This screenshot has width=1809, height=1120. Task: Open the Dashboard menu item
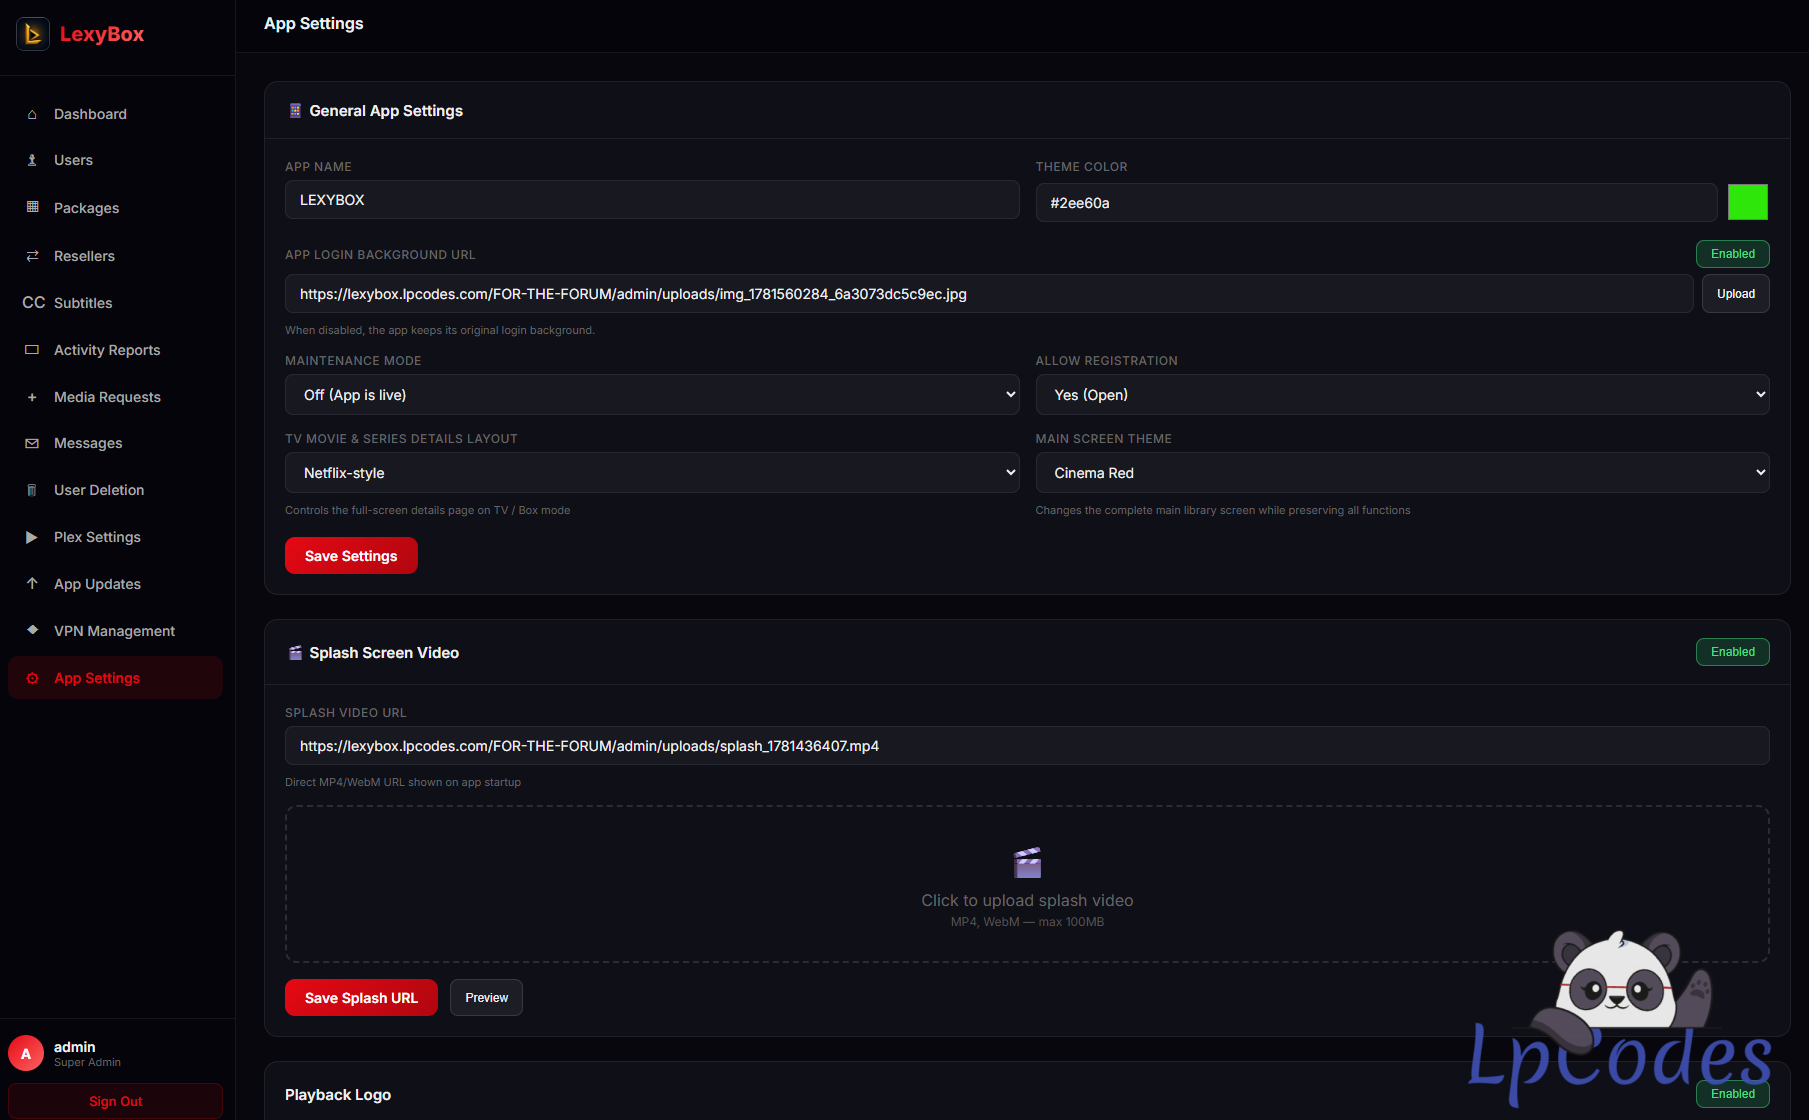click(x=115, y=114)
